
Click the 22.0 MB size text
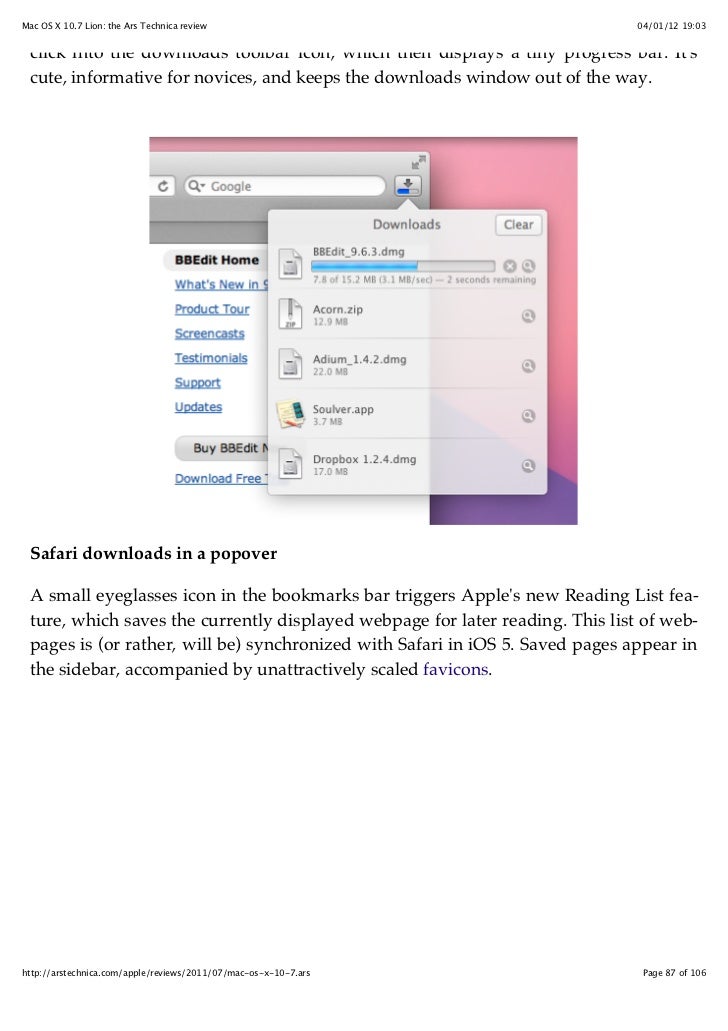pyautogui.click(x=330, y=372)
